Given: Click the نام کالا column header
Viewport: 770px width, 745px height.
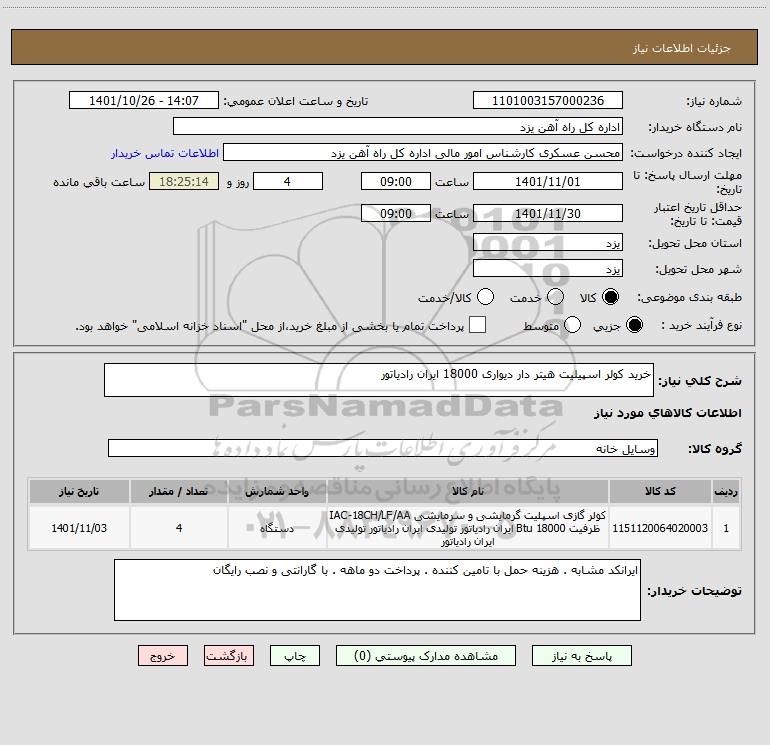Looking at the screenshot, I should pos(468,491).
